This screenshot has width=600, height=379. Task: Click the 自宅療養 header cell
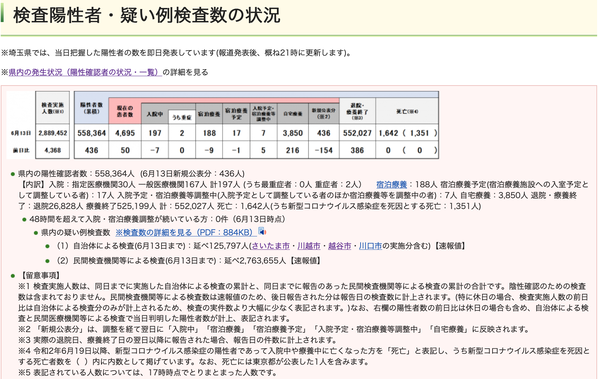click(293, 114)
